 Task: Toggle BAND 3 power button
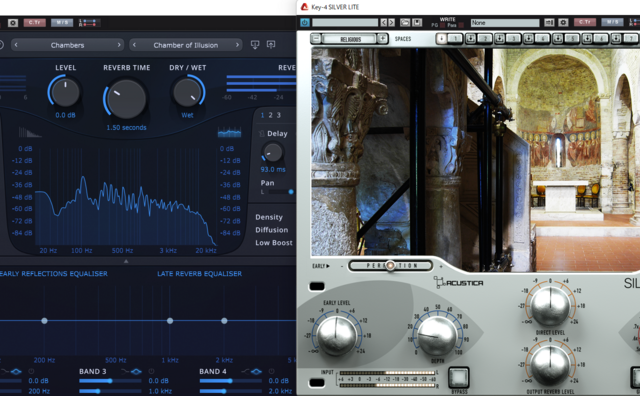pos(151,371)
